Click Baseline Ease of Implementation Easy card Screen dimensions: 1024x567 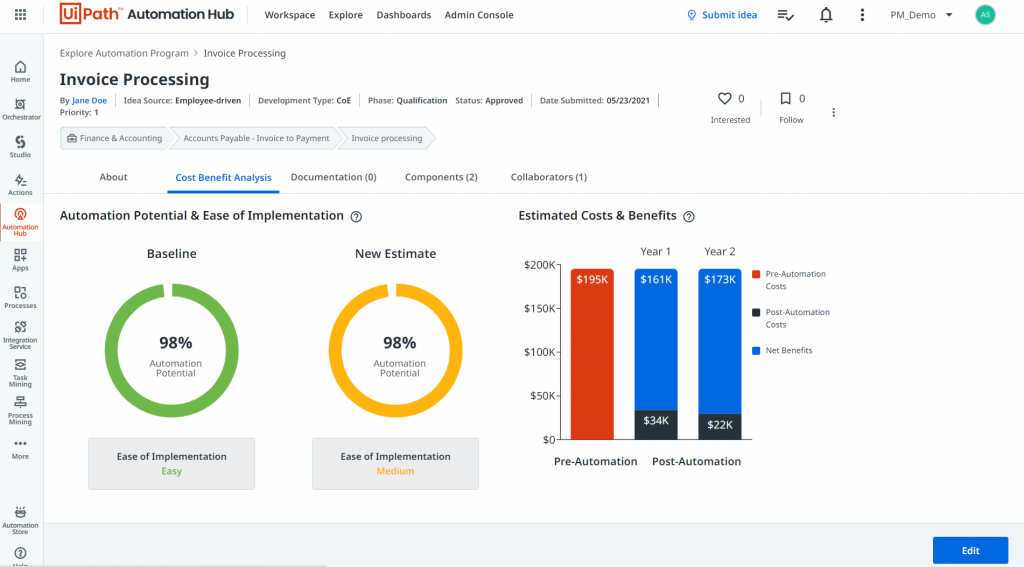click(x=172, y=464)
